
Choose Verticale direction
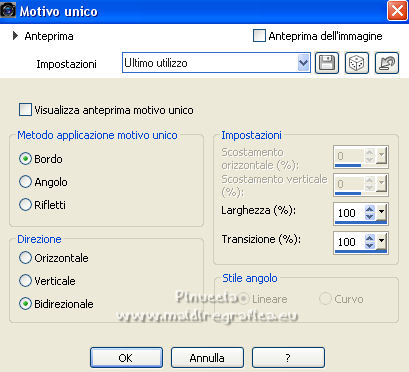point(25,281)
